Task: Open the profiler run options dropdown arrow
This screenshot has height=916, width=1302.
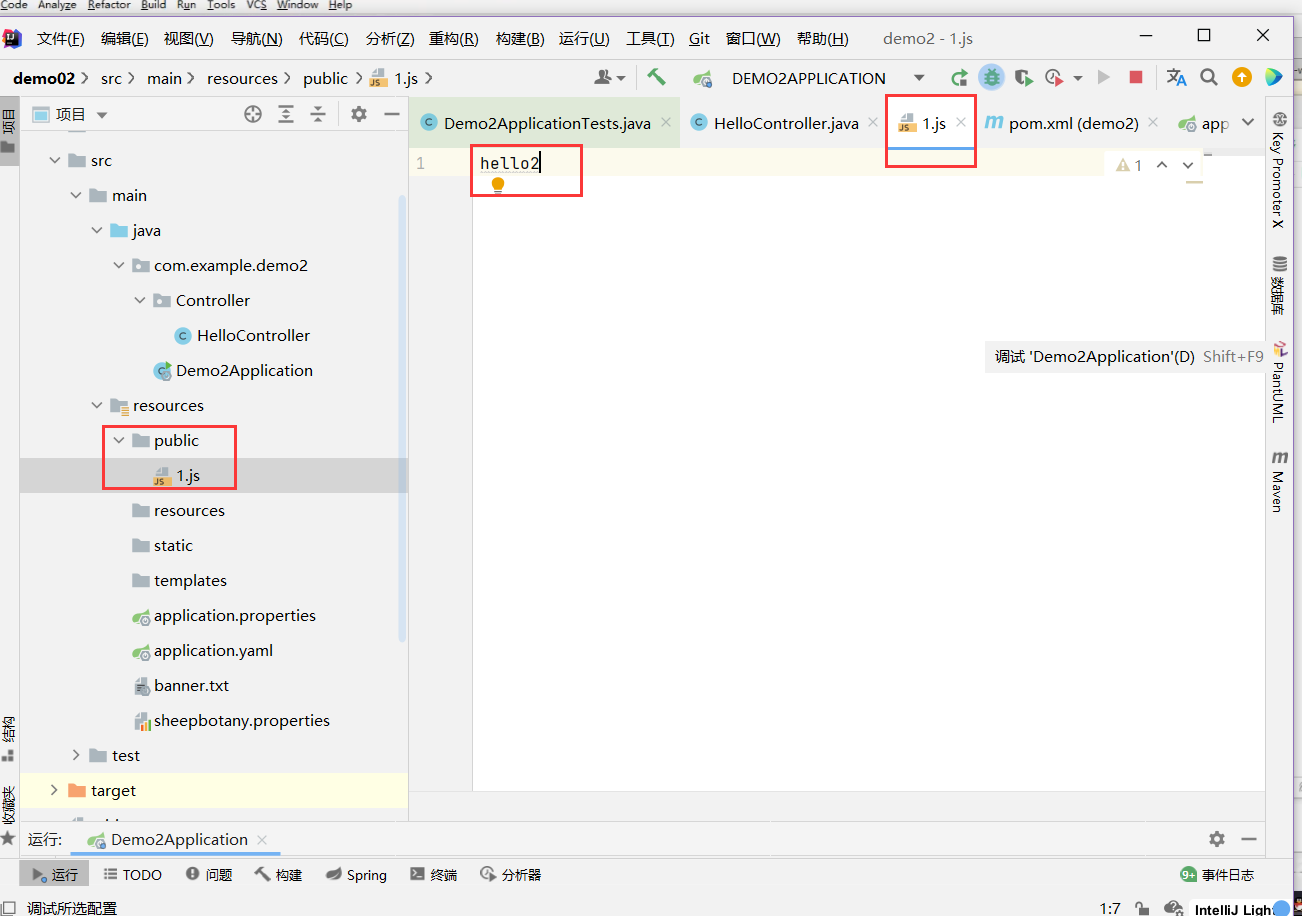Action: (x=1078, y=78)
